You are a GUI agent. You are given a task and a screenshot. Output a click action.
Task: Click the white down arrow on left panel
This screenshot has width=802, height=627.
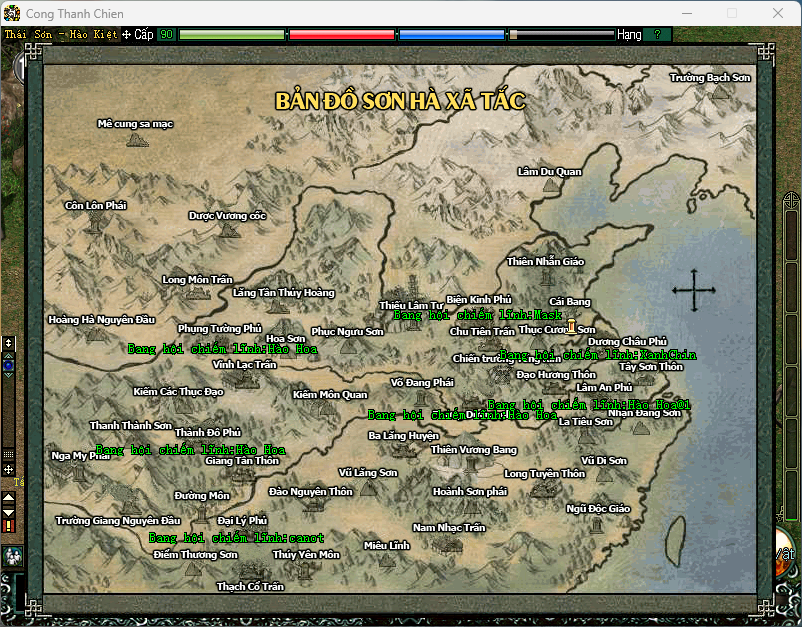(x=9, y=512)
